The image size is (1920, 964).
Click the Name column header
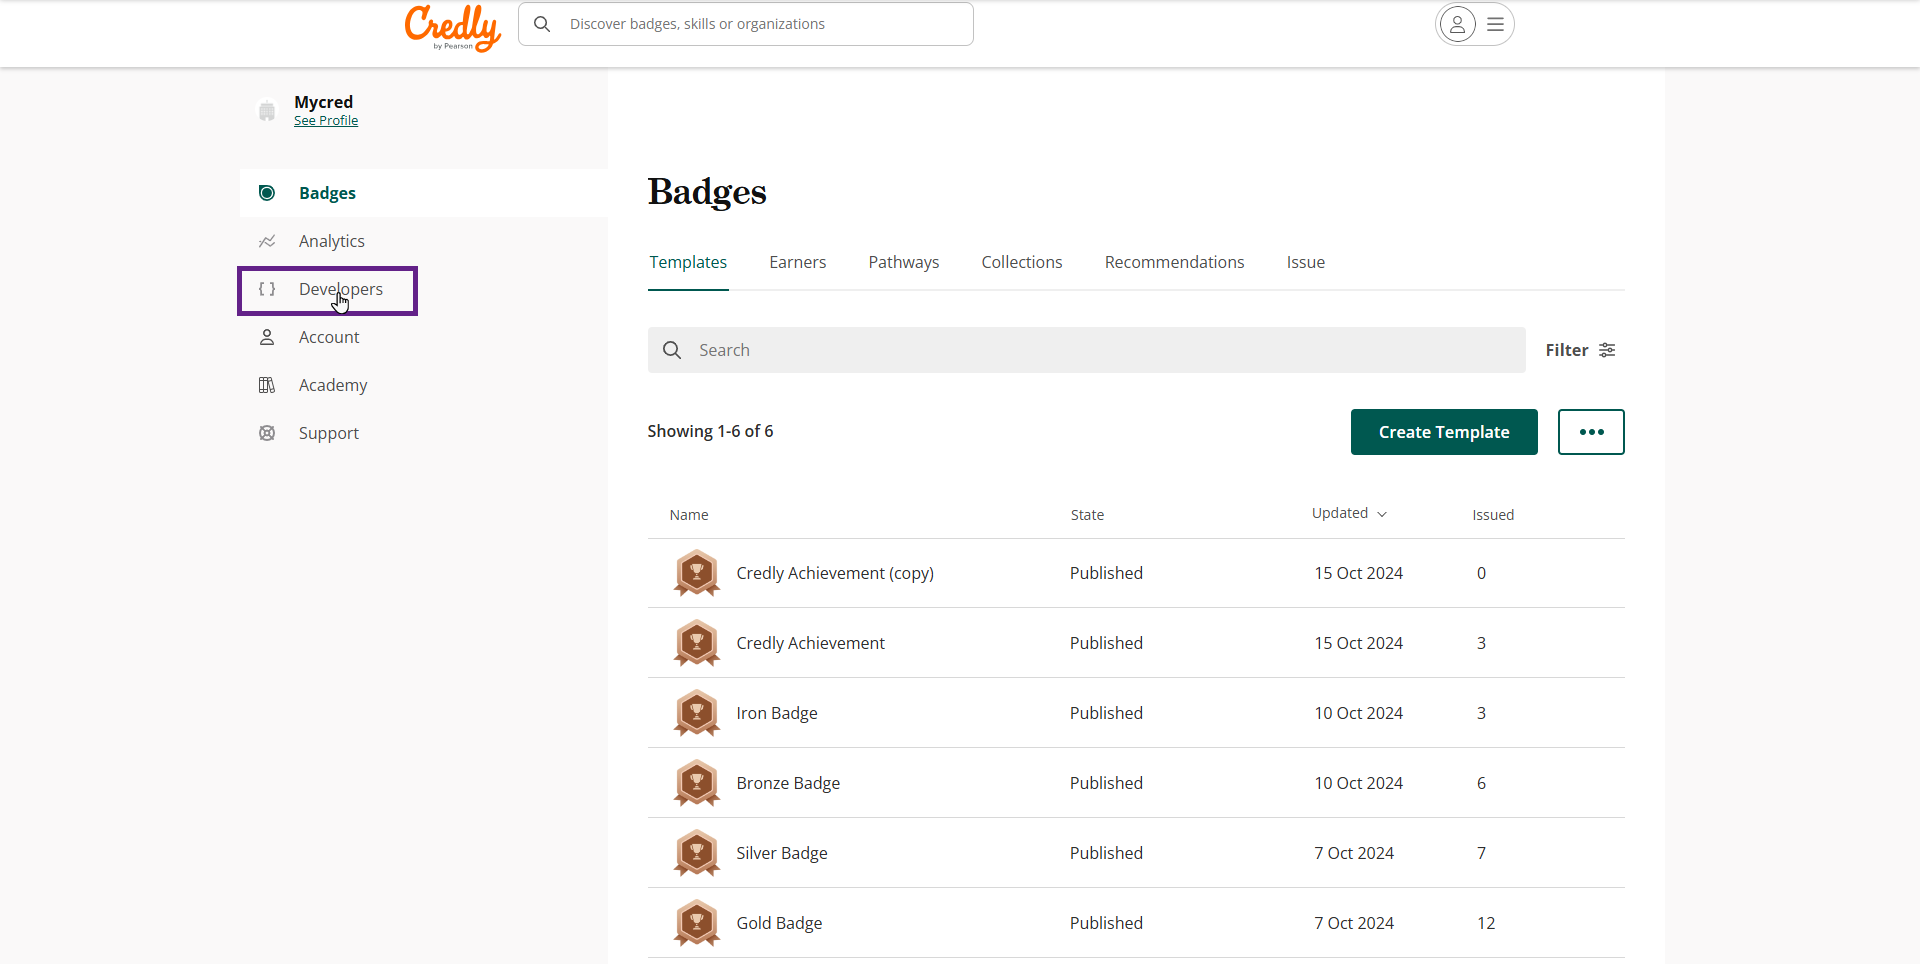coord(689,515)
